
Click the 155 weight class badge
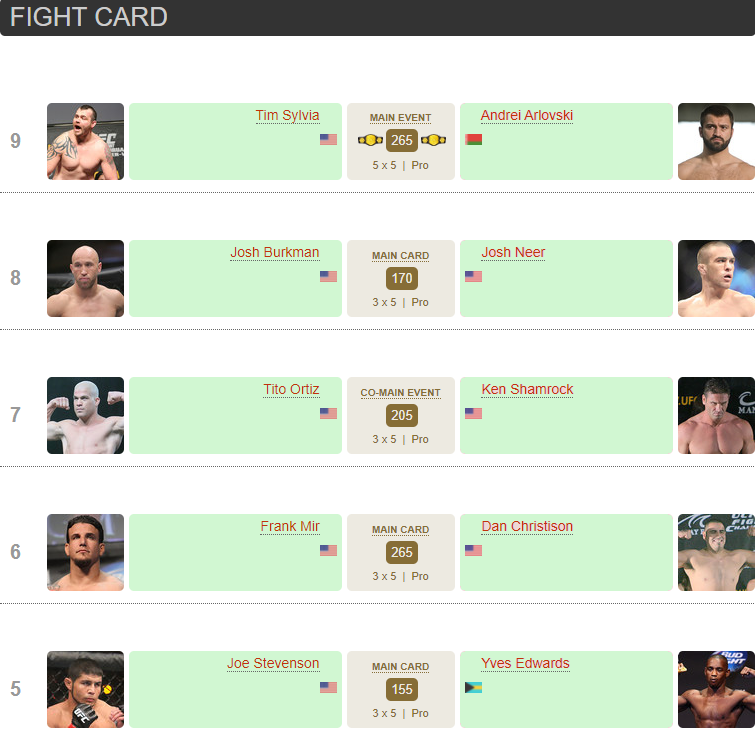click(402, 689)
